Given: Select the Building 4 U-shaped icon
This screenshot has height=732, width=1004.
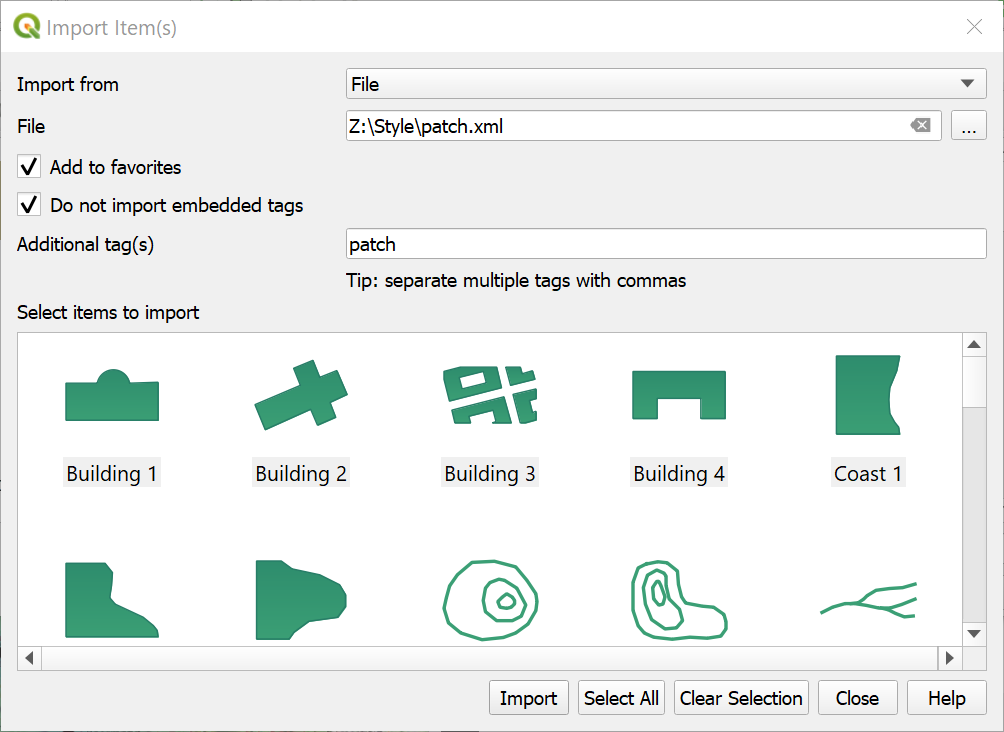Looking at the screenshot, I should coord(679,394).
